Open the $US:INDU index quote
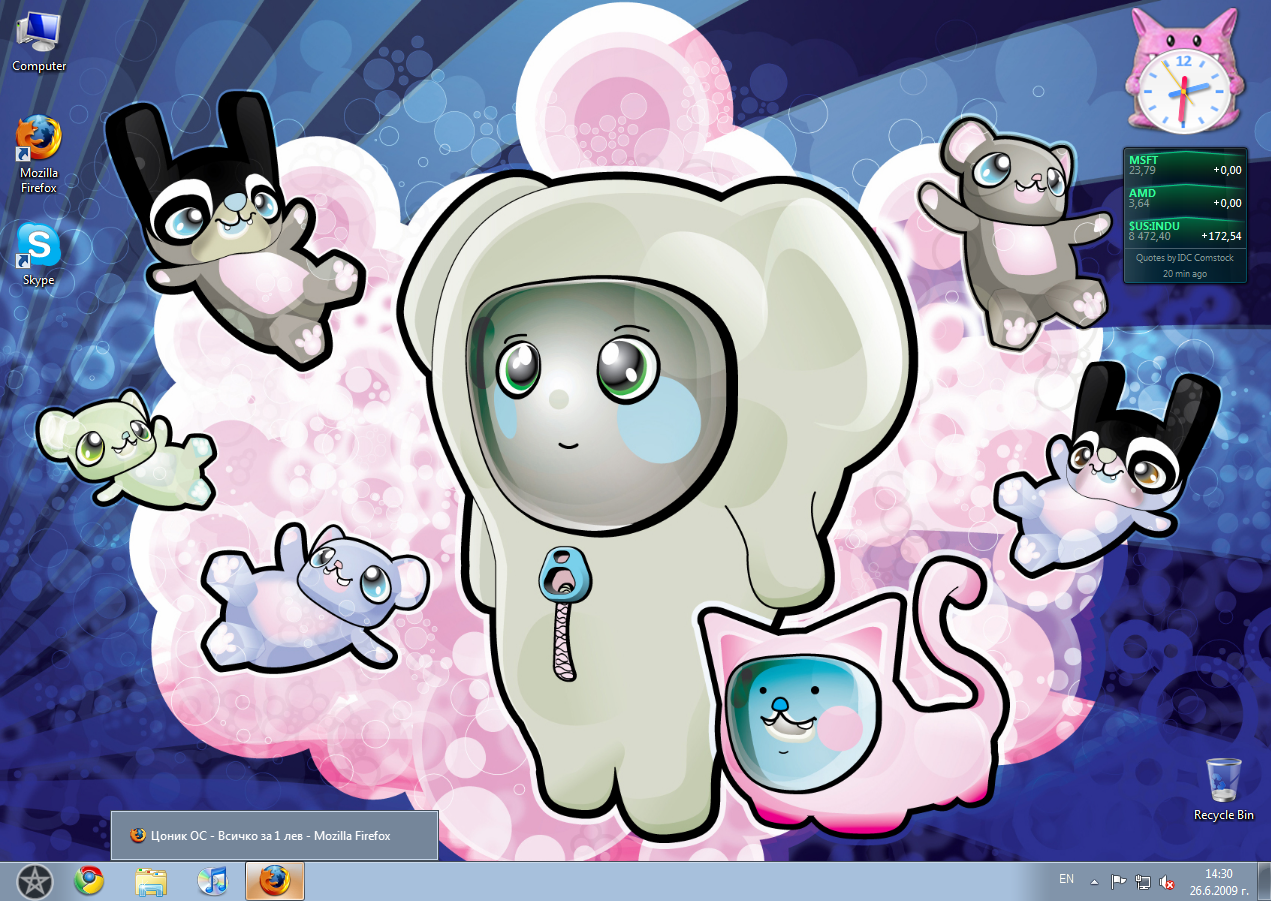The image size is (1271, 901). coord(1185,231)
